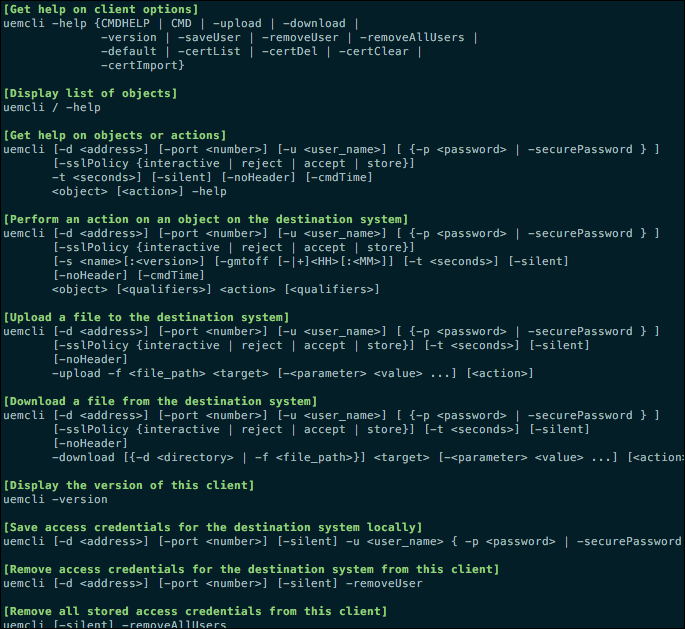Screen dimensions: 685x629
Task: Click "<object> [<action>] -help" line
Action: pos(139,191)
